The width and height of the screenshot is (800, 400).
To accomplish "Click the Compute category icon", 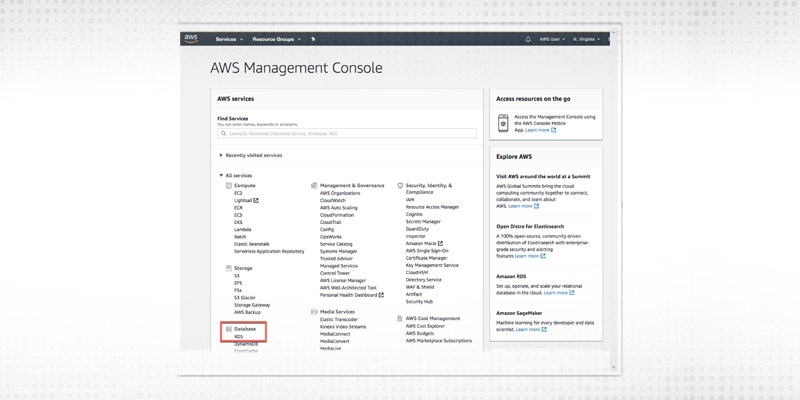I will click(229, 186).
